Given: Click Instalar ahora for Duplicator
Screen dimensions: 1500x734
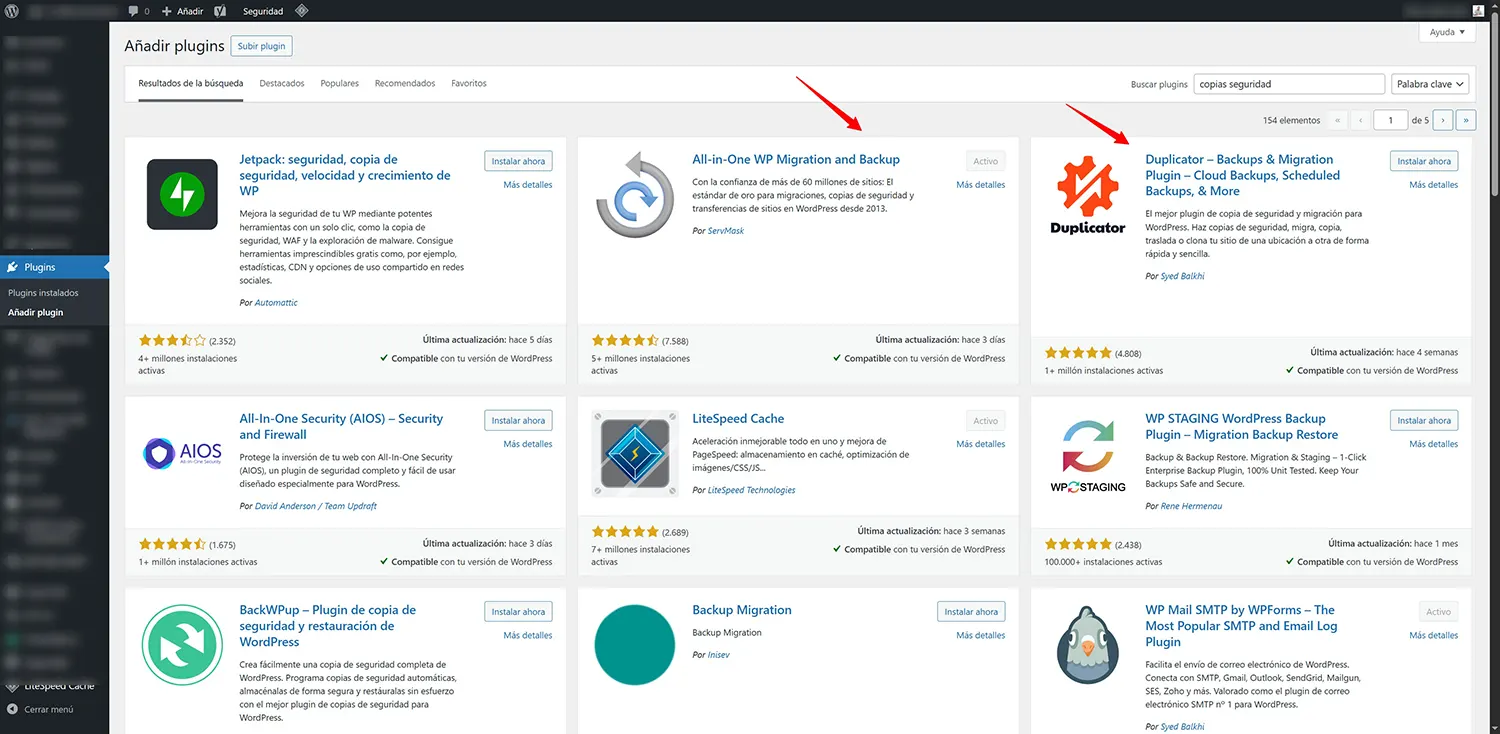Looking at the screenshot, I should click(1423, 161).
